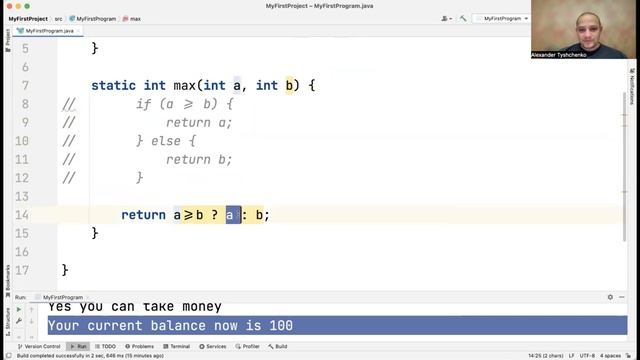
Task: Click commented 'return b;' line
Action: tap(199, 159)
